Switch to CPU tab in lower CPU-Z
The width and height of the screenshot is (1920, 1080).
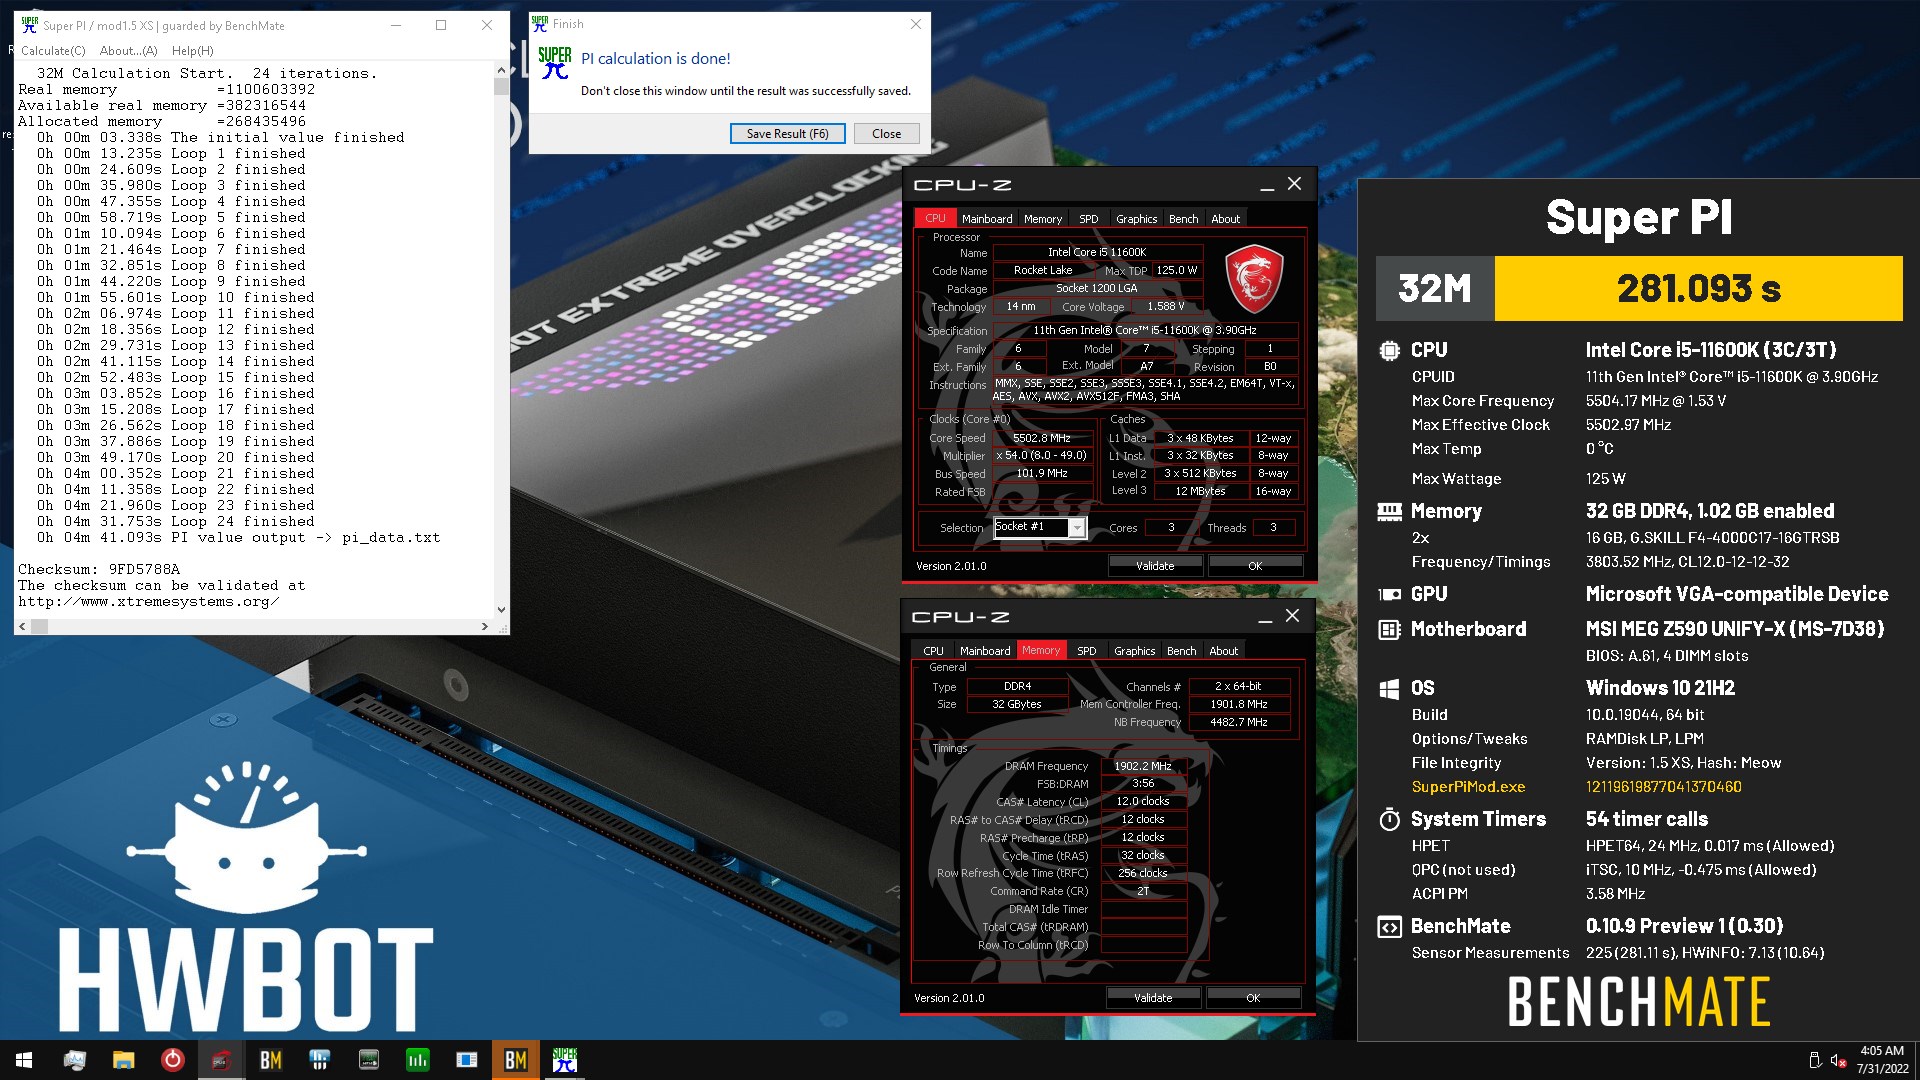933,651
